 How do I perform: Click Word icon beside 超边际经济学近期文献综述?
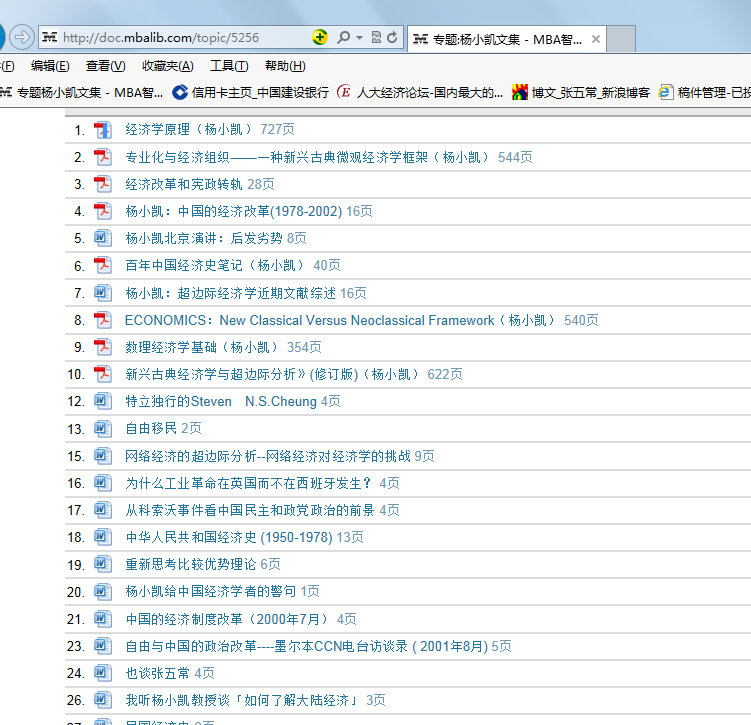click(x=102, y=293)
